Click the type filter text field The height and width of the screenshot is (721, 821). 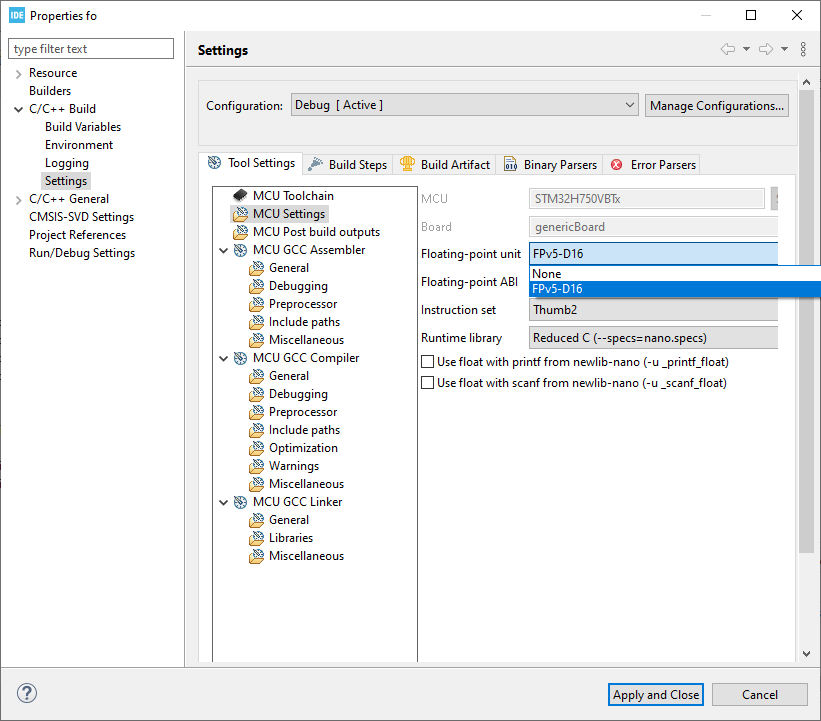[91, 49]
